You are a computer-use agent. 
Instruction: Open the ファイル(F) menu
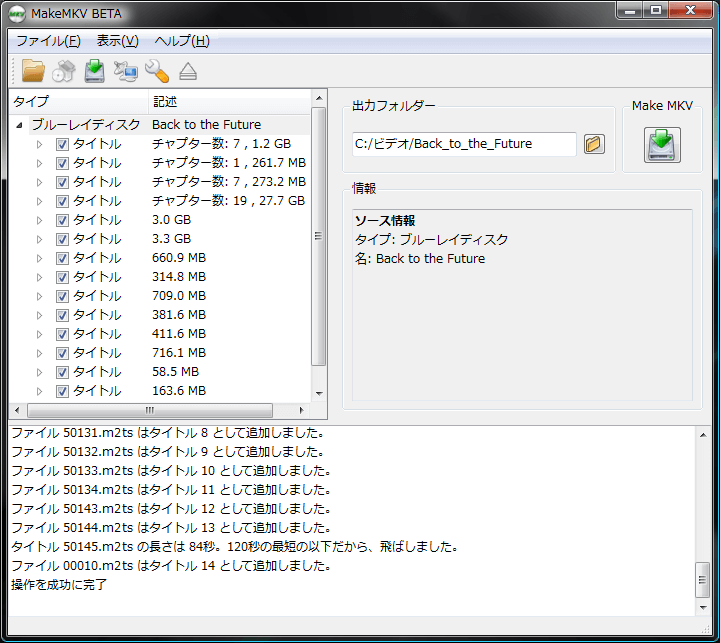pyautogui.click(x=48, y=41)
